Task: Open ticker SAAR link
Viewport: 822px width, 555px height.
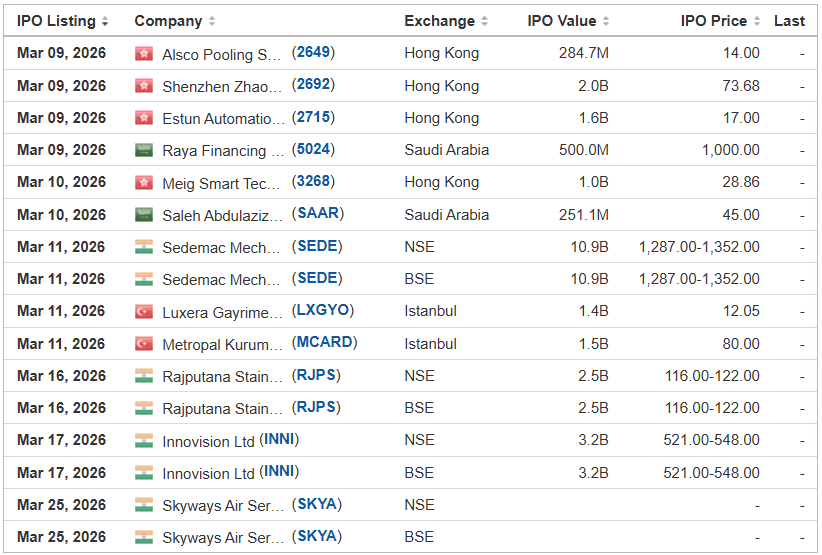Action: coord(318,214)
